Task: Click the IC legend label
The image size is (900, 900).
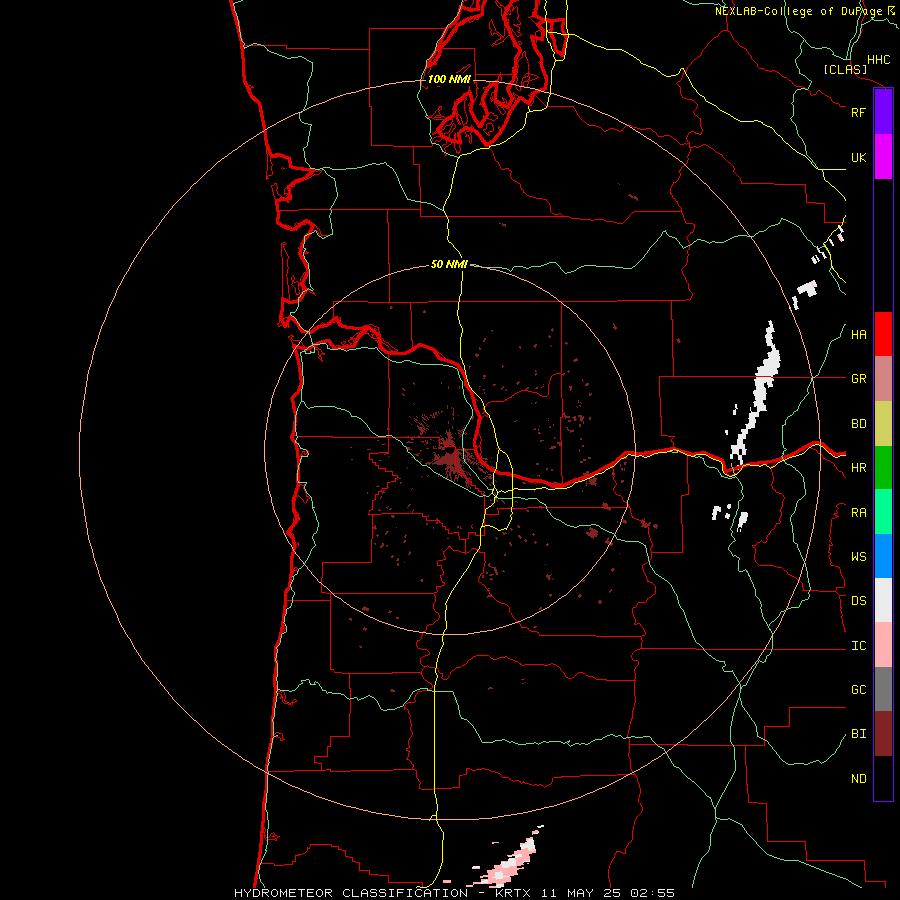Action: (x=858, y=646)
